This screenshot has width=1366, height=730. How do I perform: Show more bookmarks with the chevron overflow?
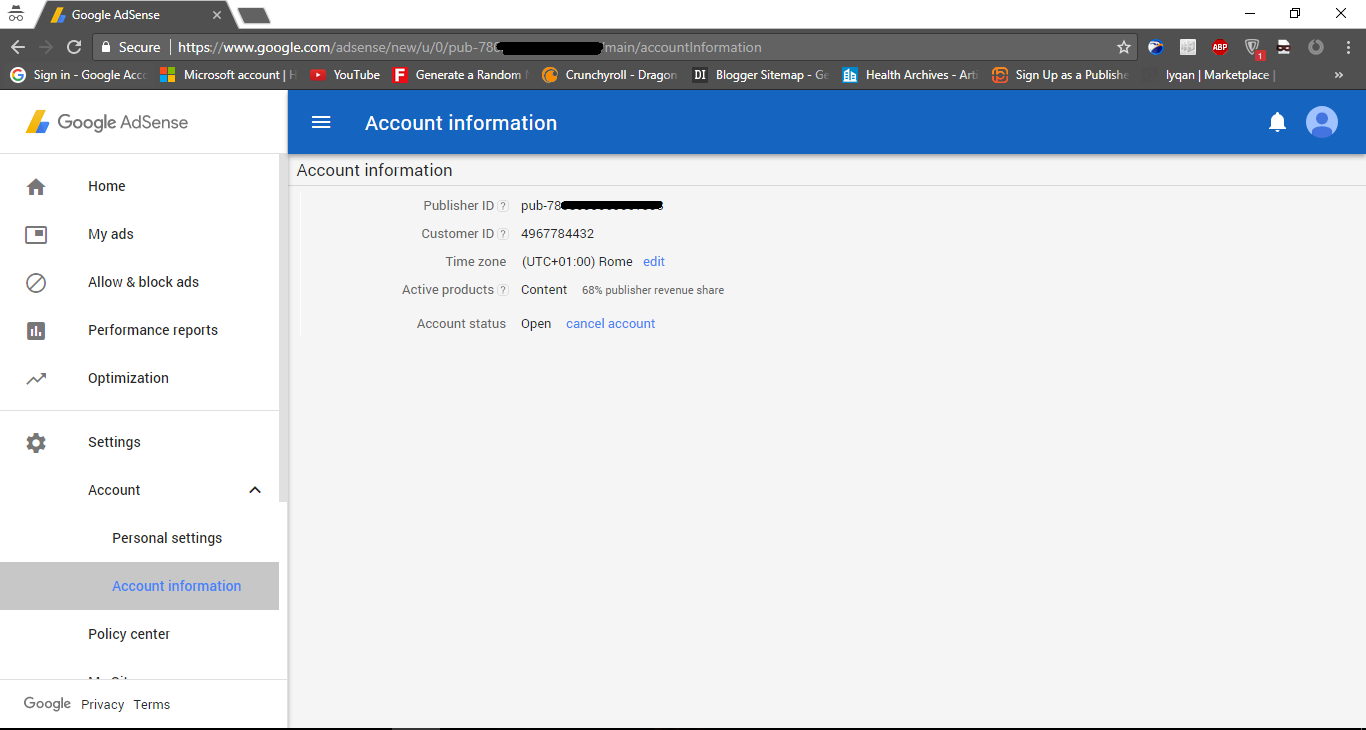(x=1339, y=75)
